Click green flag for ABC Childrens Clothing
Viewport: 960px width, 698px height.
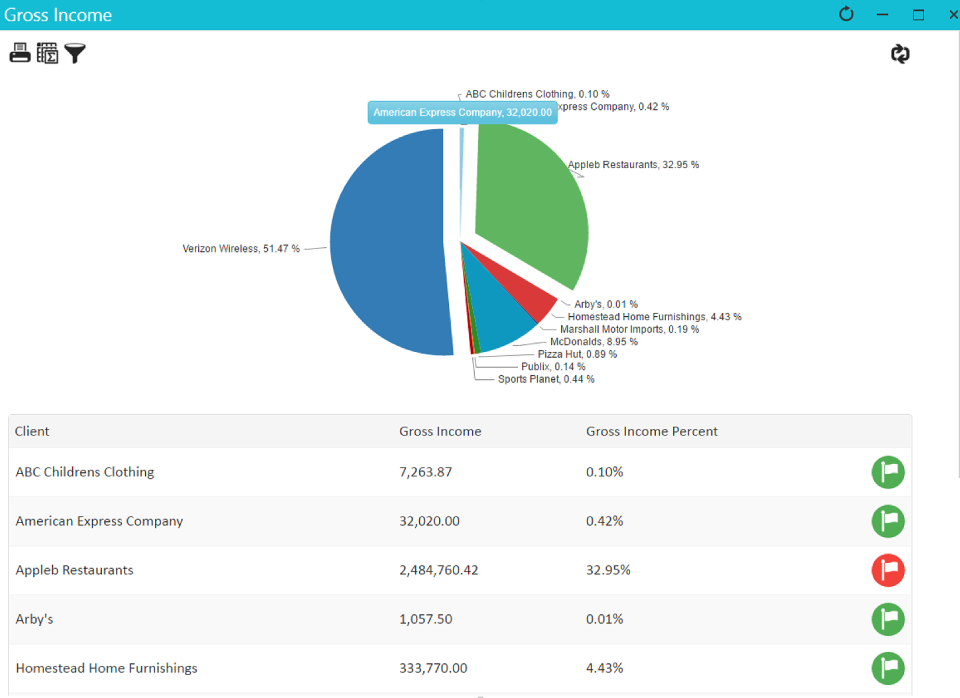[887, 472]
